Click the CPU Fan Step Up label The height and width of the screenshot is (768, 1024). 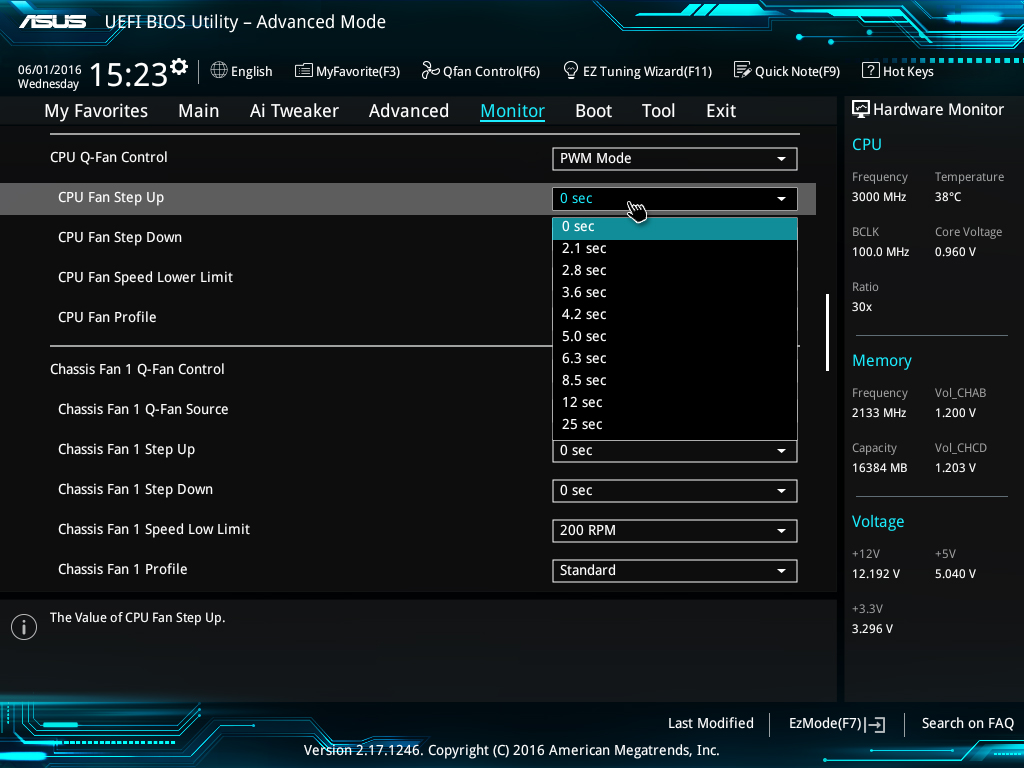pos(111,198)
